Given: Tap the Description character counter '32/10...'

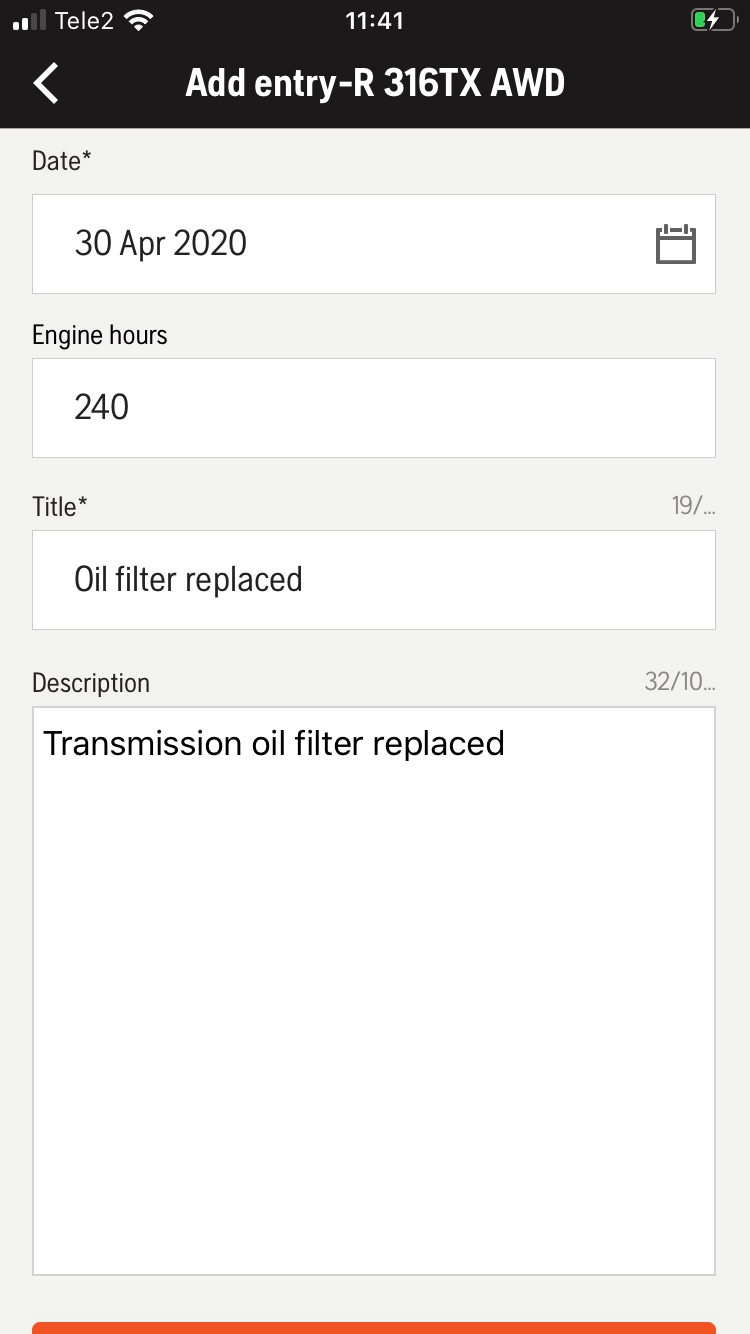Looking at the screenshot, I should pos(680,682).
